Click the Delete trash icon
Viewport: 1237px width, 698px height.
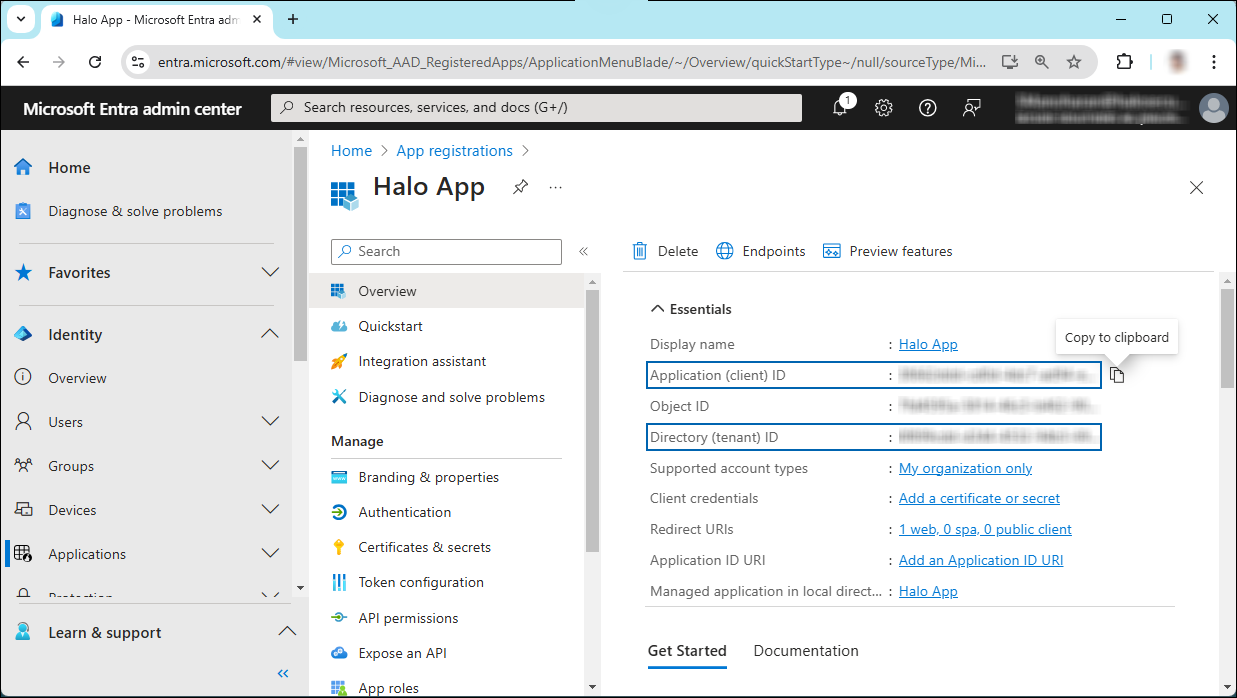pyautogui.click(x=640, y=251)
